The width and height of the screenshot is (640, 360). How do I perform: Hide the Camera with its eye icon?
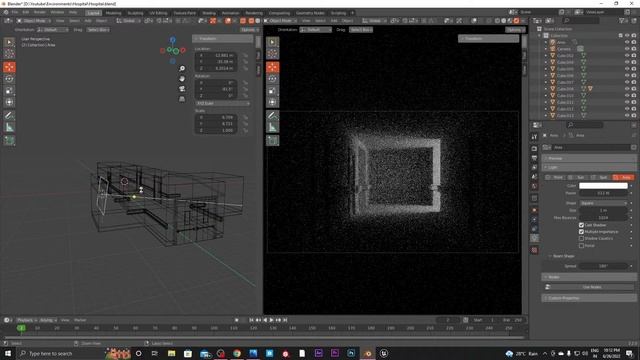[x=627, y=49]
